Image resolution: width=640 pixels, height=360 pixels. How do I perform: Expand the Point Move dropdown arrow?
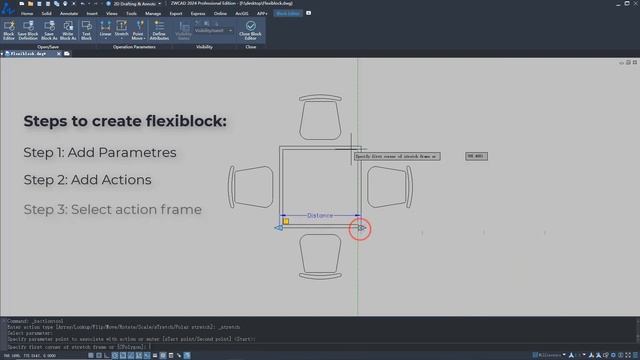pos(144,38)
